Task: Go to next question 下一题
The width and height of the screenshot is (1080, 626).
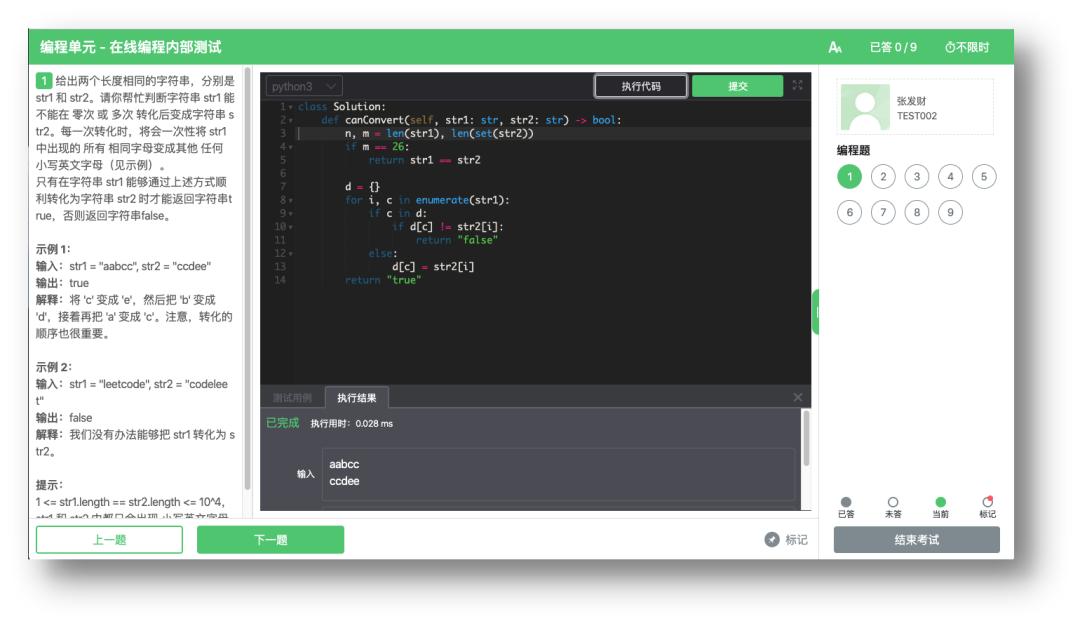Action: pos(271,540)
